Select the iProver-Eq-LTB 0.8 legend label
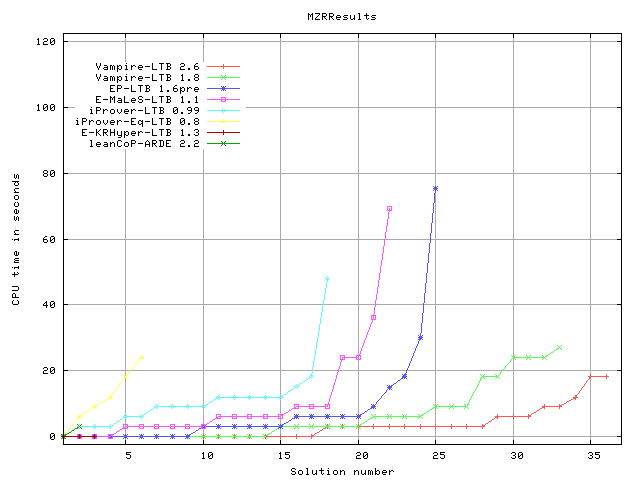The height and width of the screenshot is (480, 640). tap(137, 121)
